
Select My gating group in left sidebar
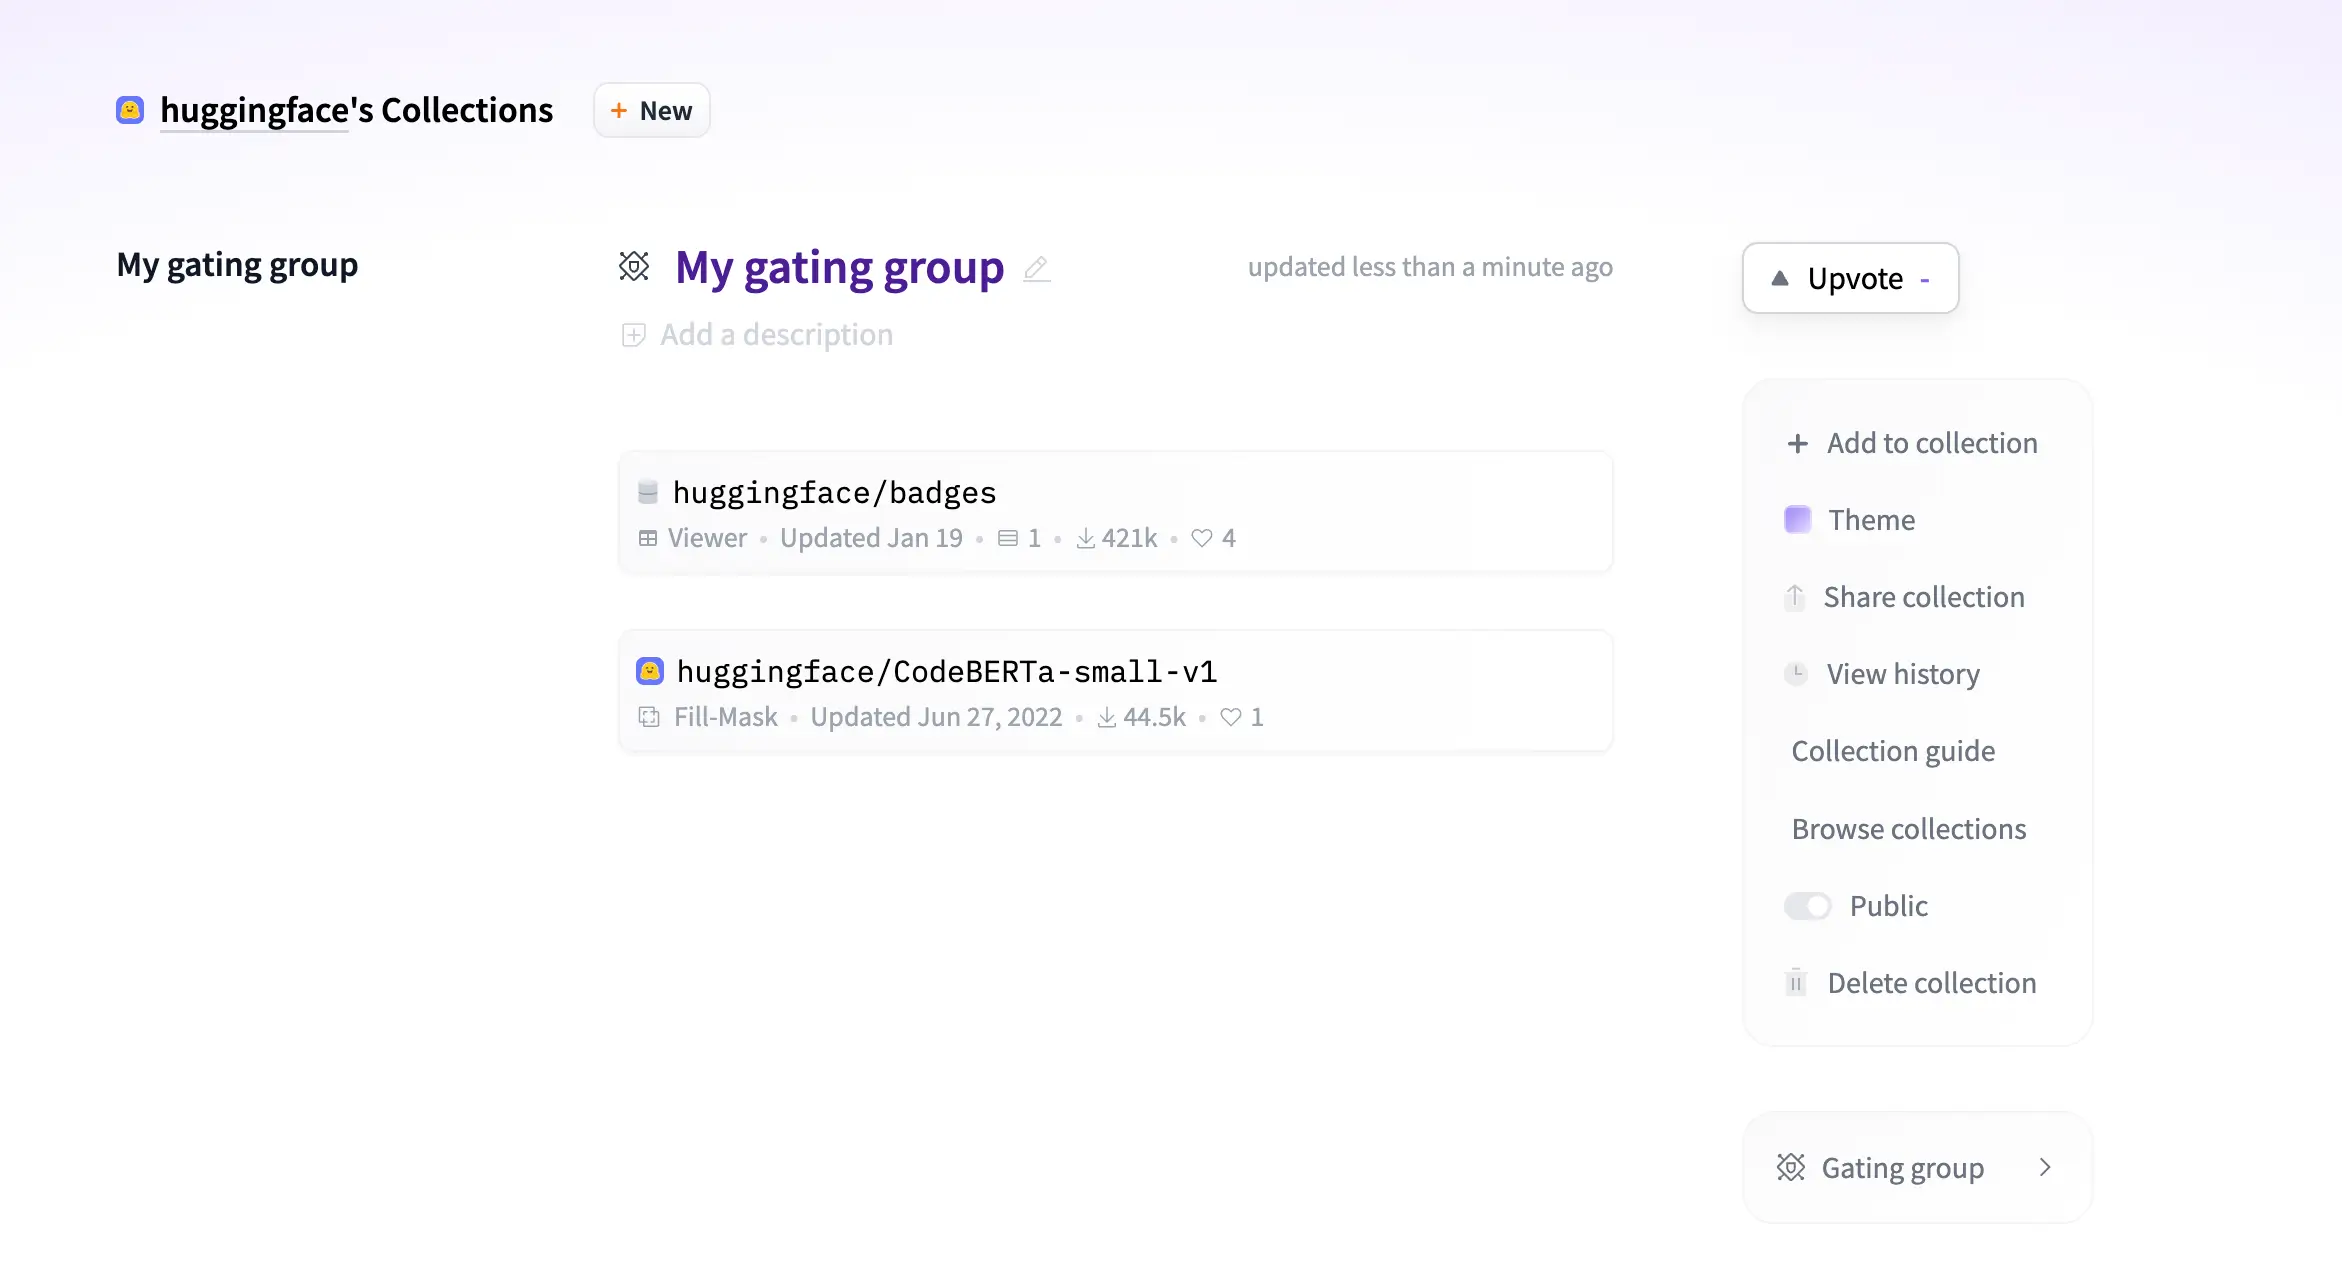click(x=237, y=265)
